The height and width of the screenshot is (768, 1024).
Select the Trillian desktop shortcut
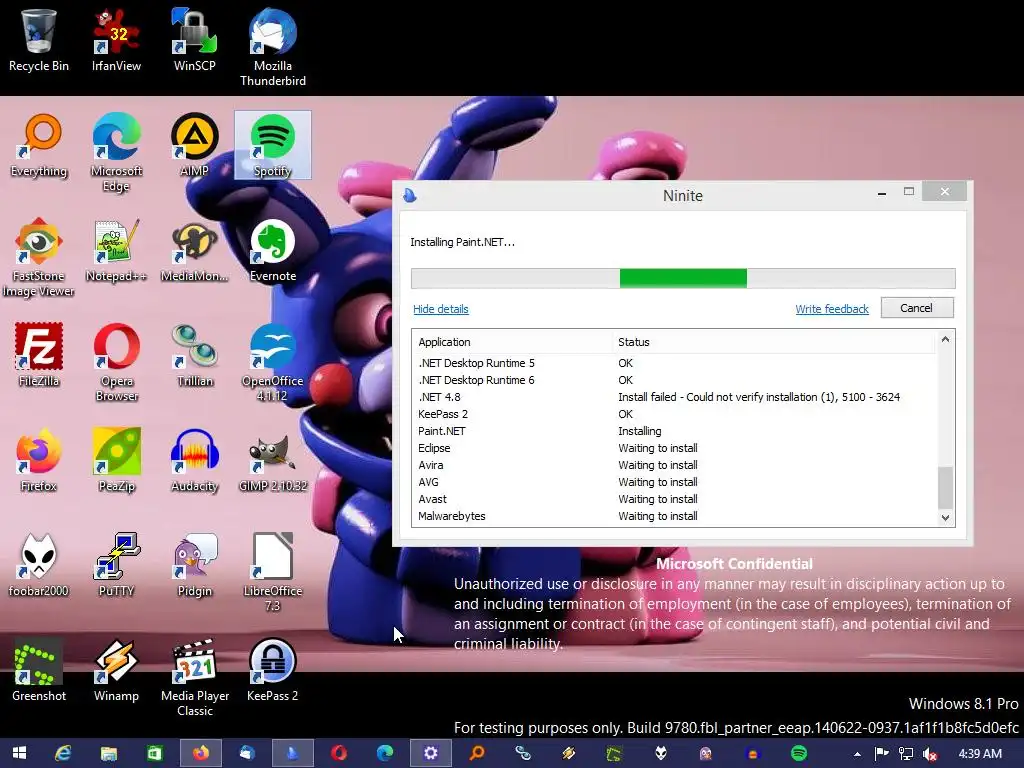tap(195, 356)
